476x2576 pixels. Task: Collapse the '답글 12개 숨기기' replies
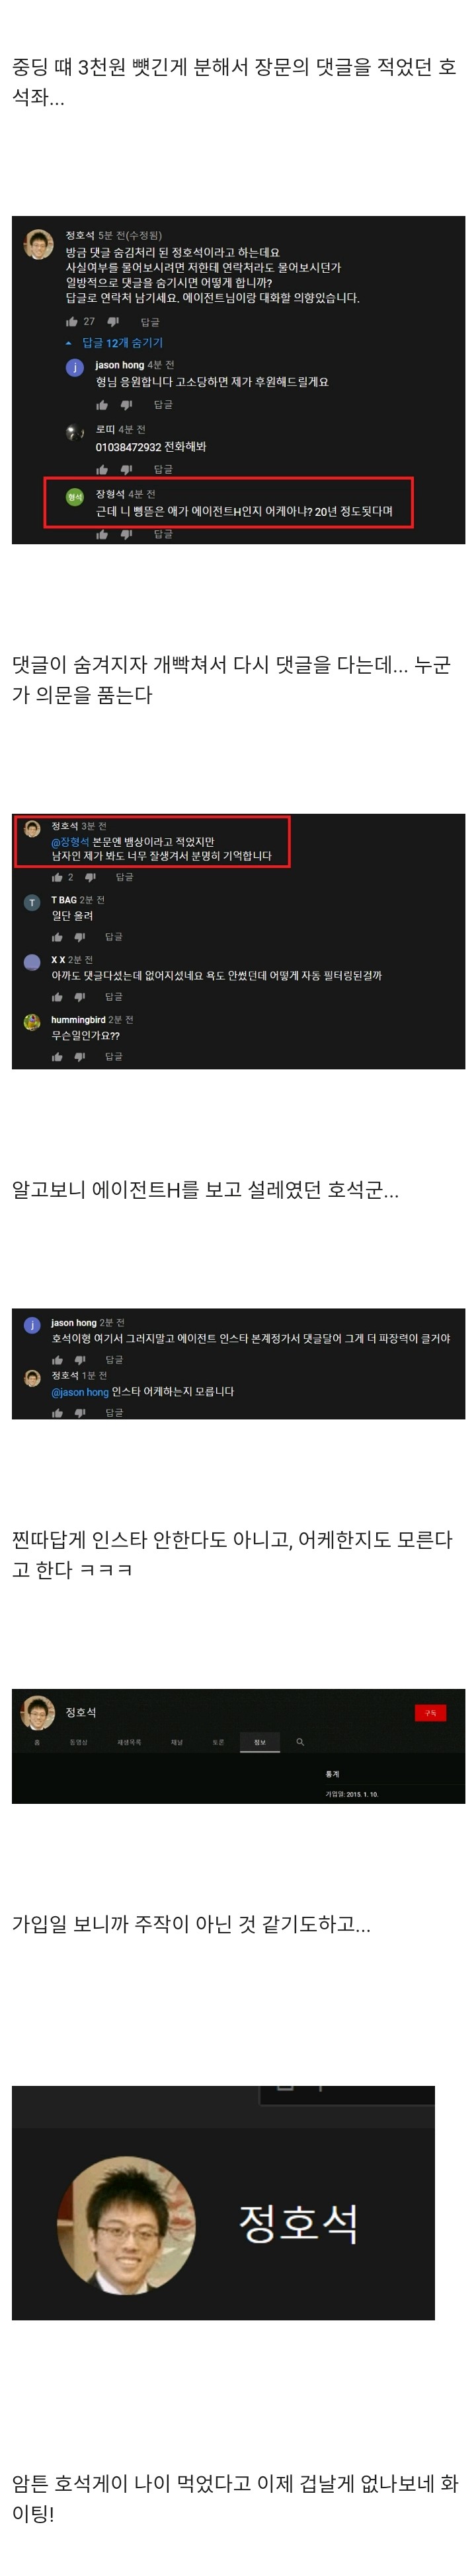(122, 343)
